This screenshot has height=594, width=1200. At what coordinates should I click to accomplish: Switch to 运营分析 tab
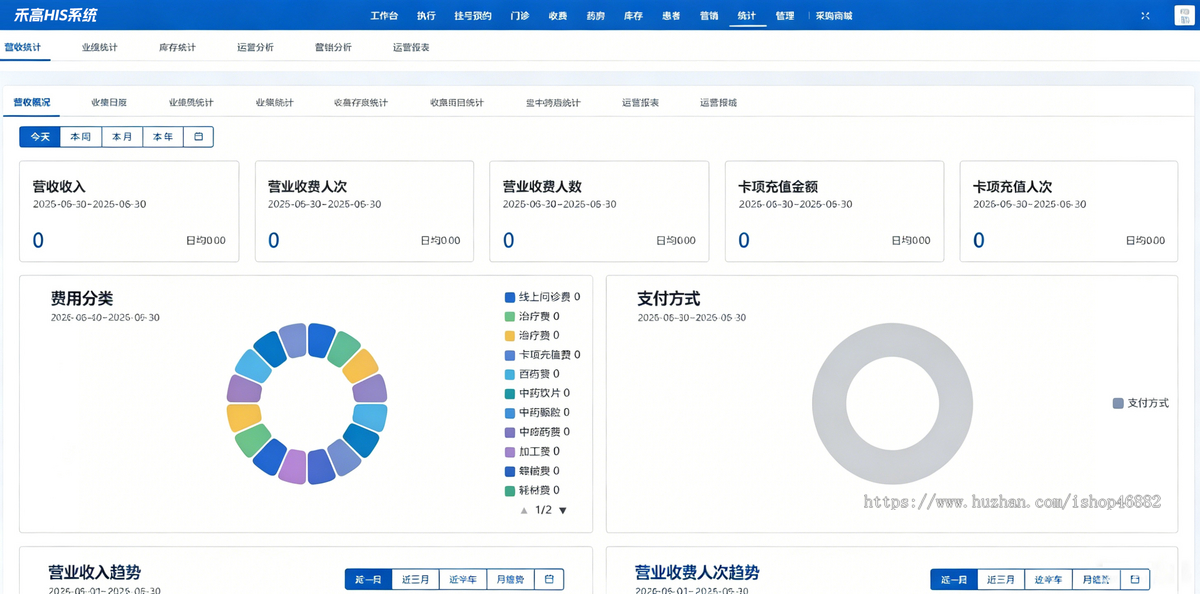[x=255, y=47]
